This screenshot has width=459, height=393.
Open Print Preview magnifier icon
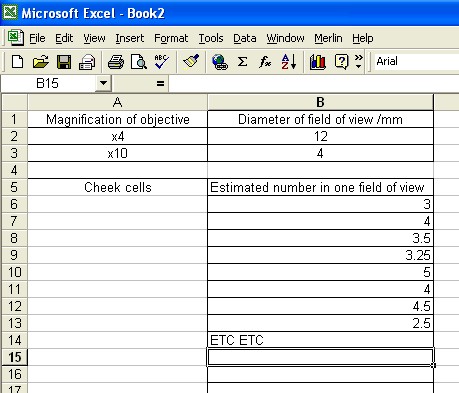coord(139,62)
